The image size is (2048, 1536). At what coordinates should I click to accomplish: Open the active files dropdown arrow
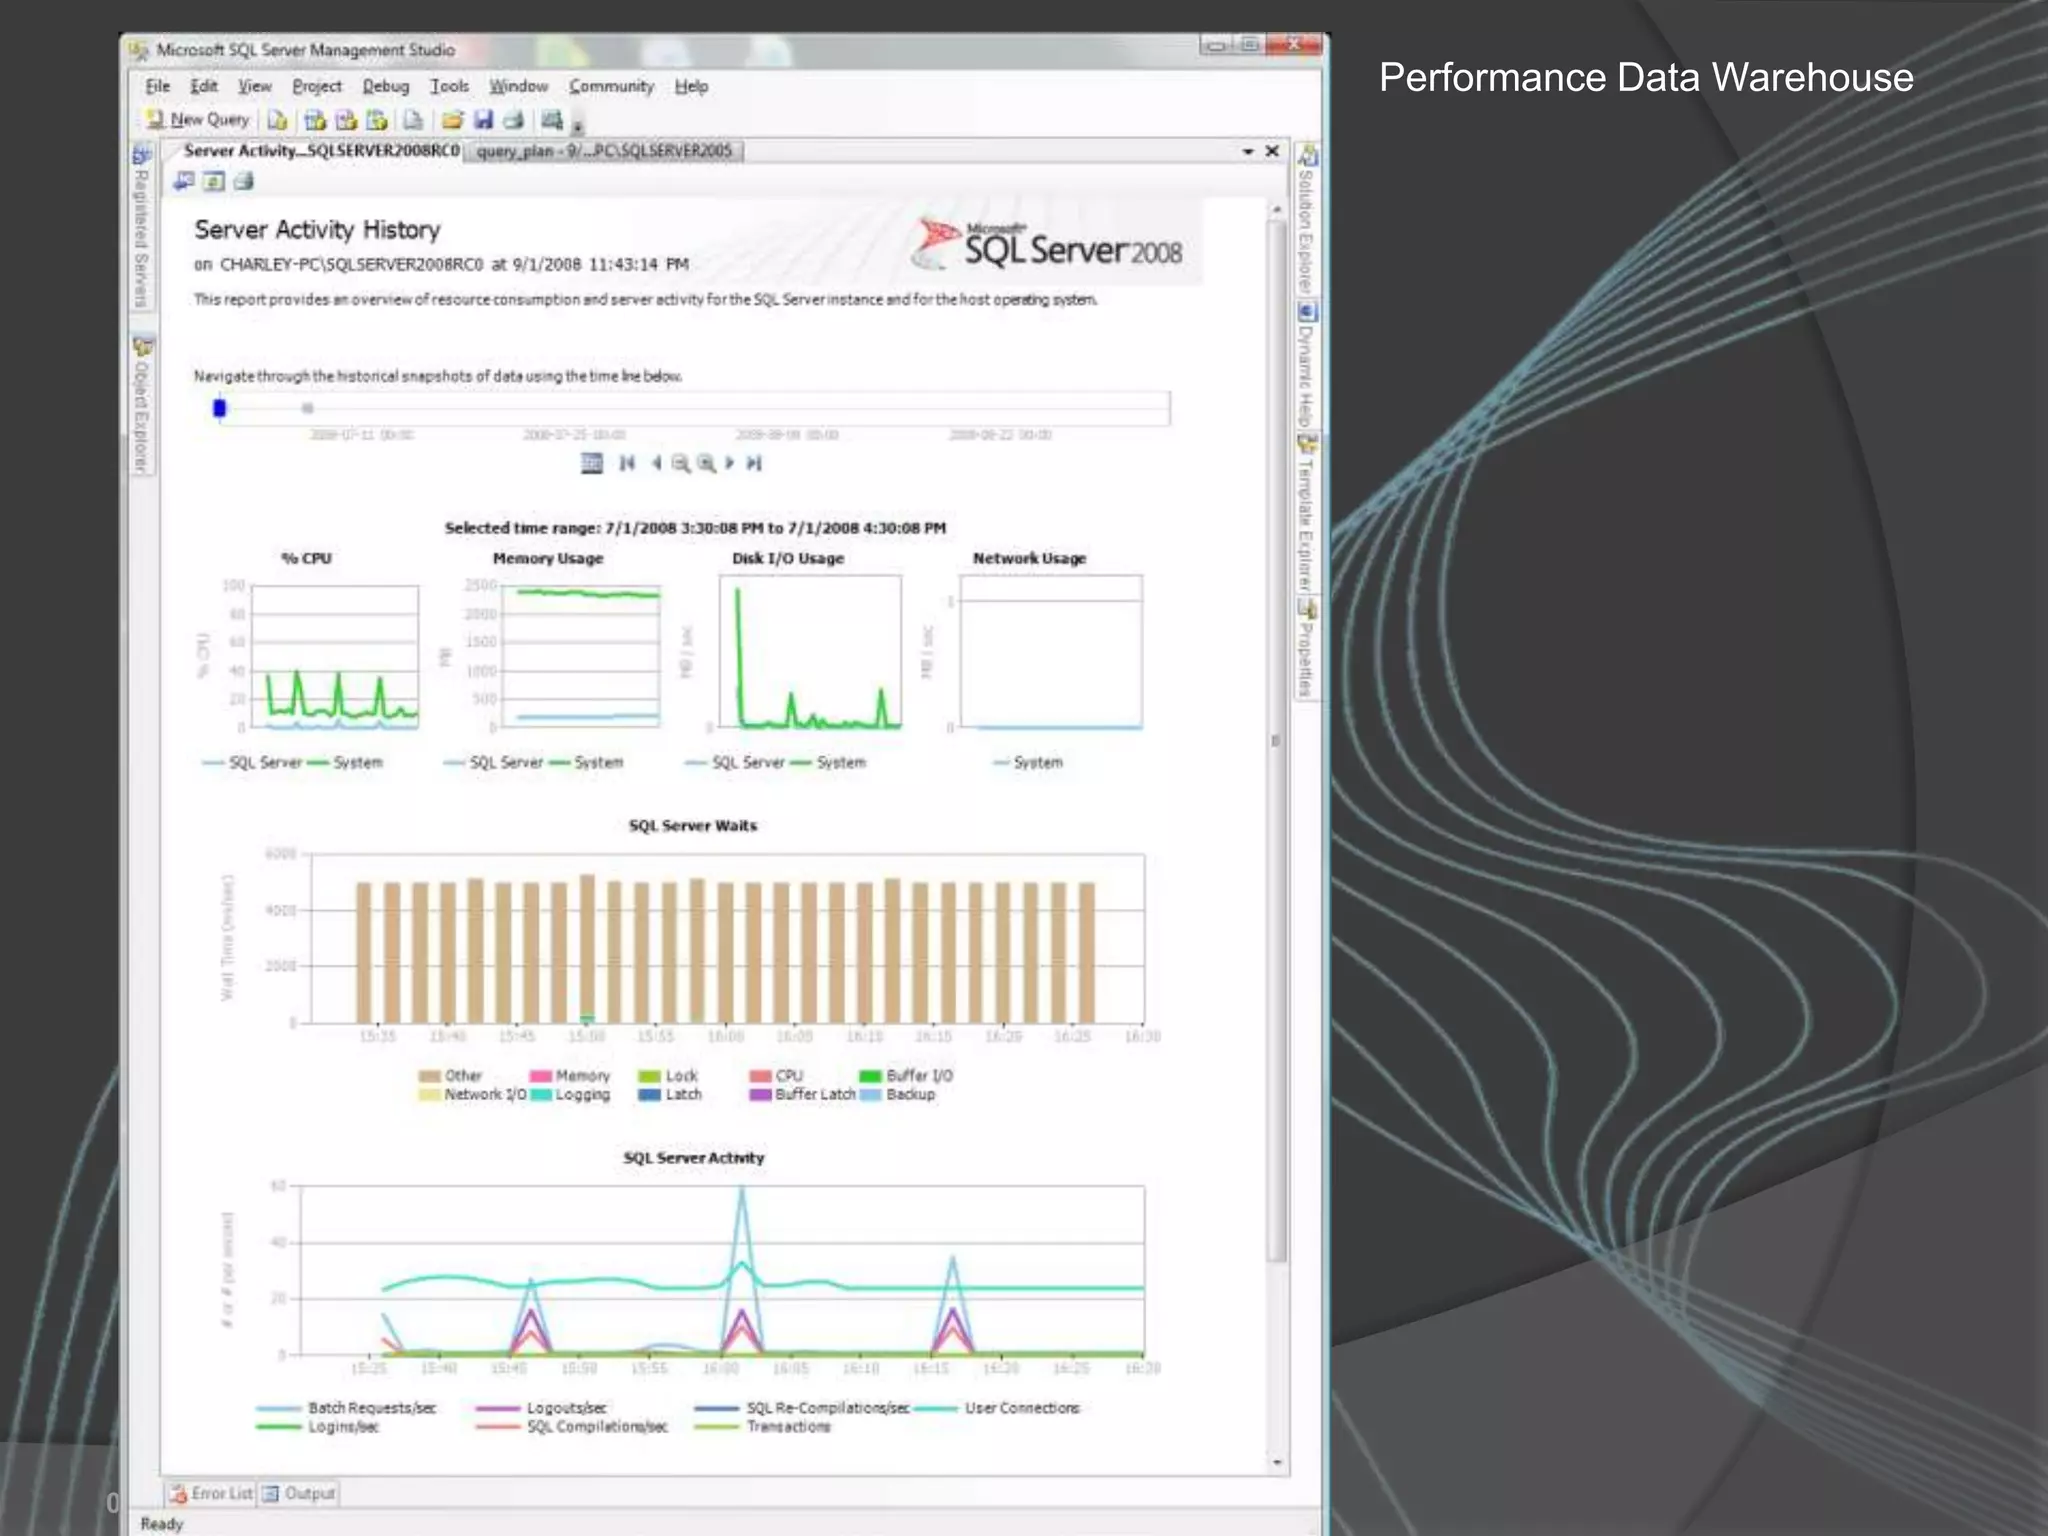pyautogui.click(x=1248, y=151)
